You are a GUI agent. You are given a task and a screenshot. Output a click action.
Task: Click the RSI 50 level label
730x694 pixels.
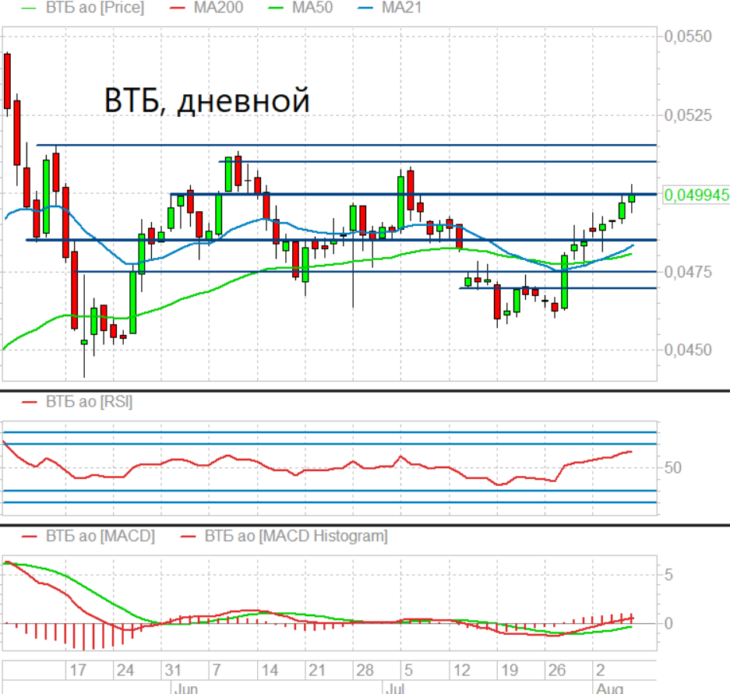[x=673, y=467]
